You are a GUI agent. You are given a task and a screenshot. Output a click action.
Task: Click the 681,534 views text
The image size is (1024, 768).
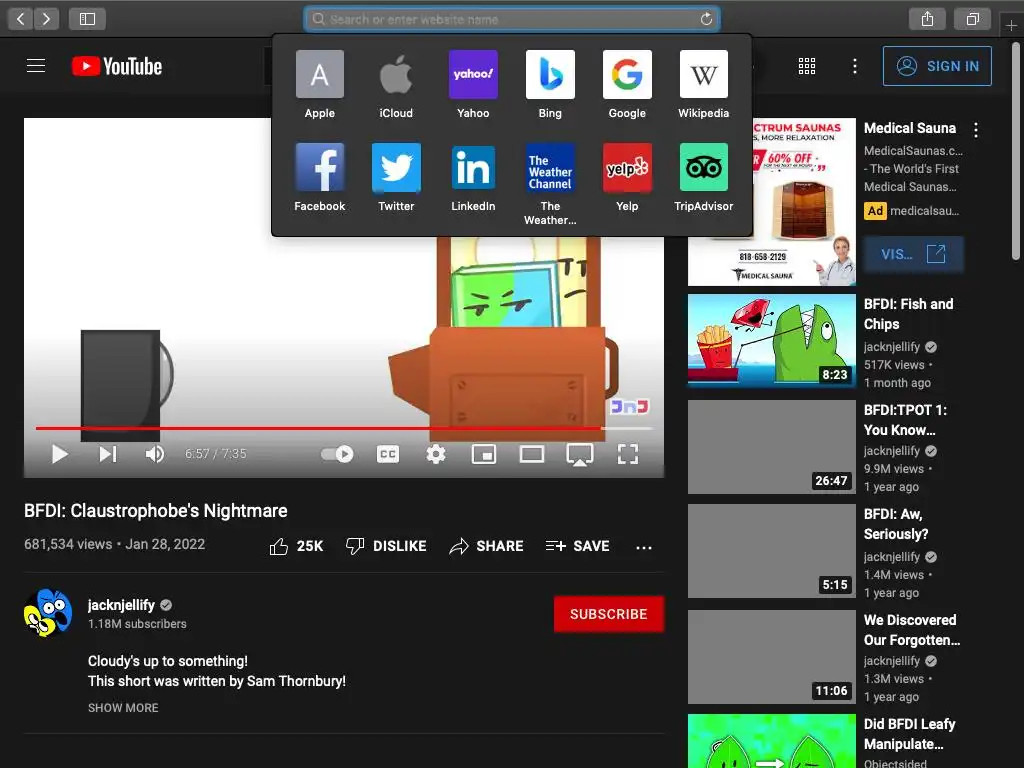[x=68, y=544]
